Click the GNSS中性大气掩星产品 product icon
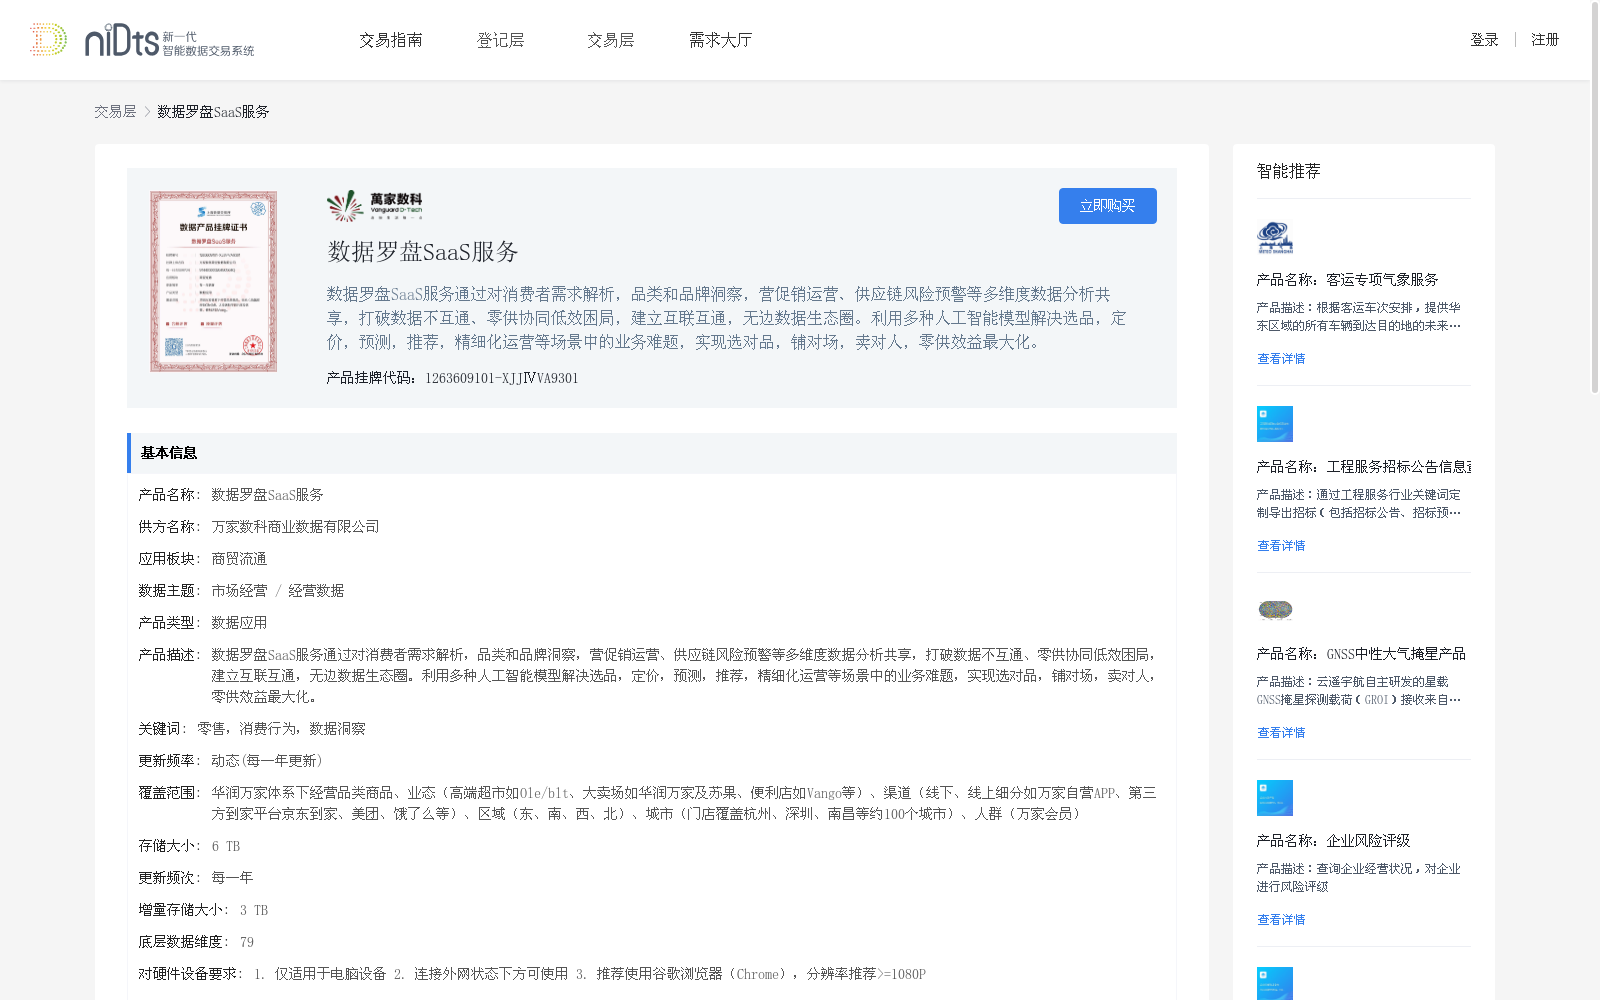This screenshot has width=1600, height=1000. [x=1275, y=610]
